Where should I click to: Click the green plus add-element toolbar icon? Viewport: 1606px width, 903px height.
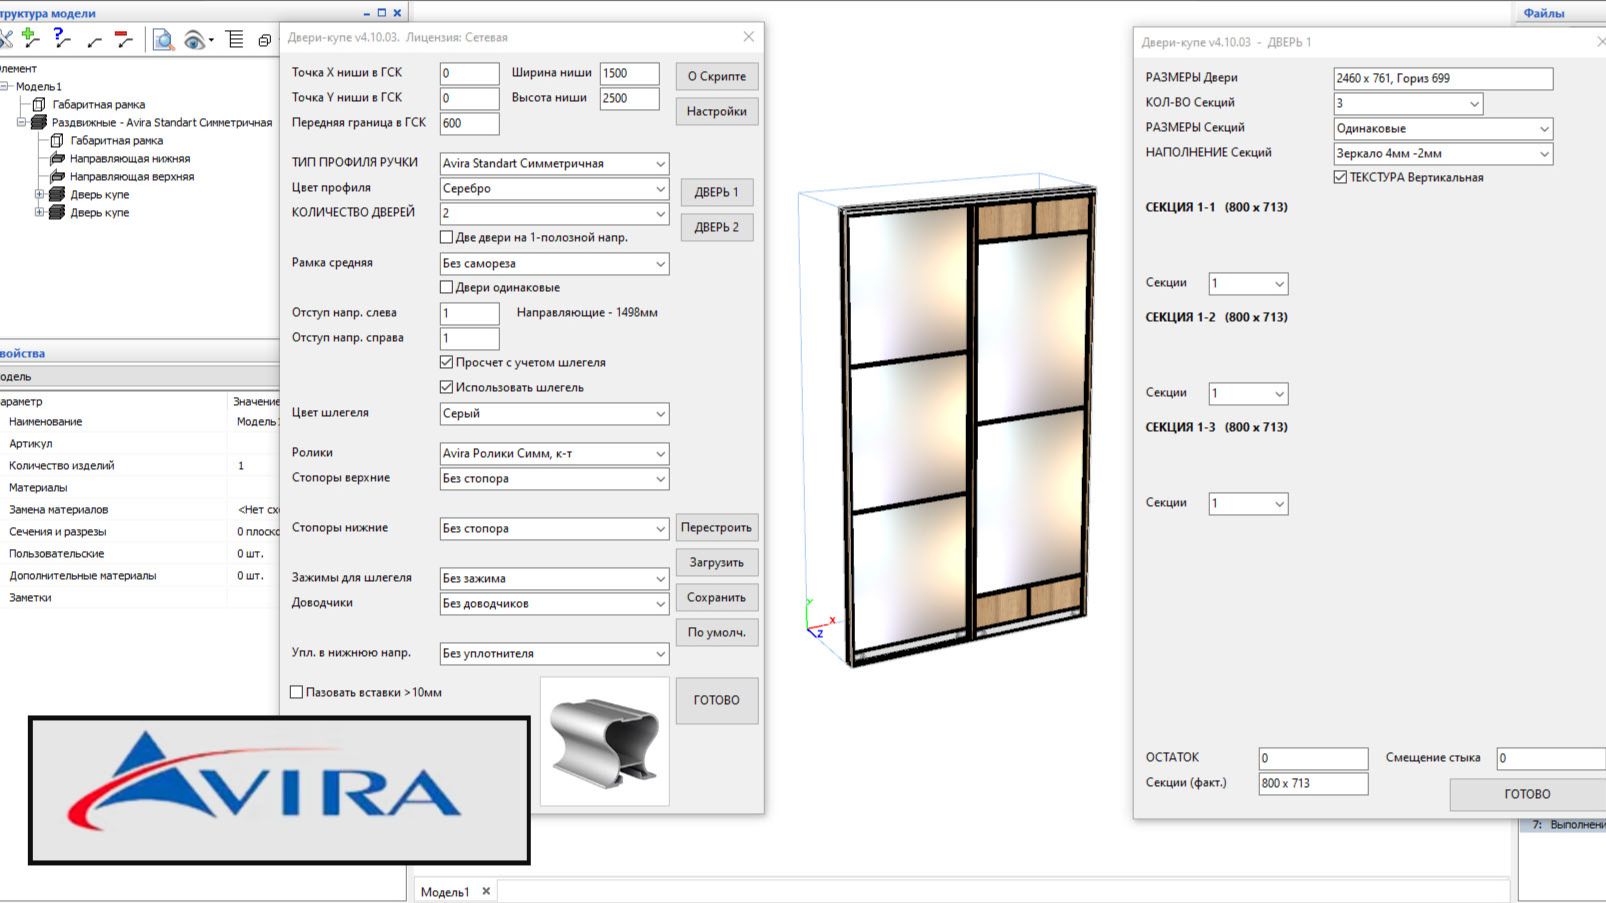(x=31, y=38)
